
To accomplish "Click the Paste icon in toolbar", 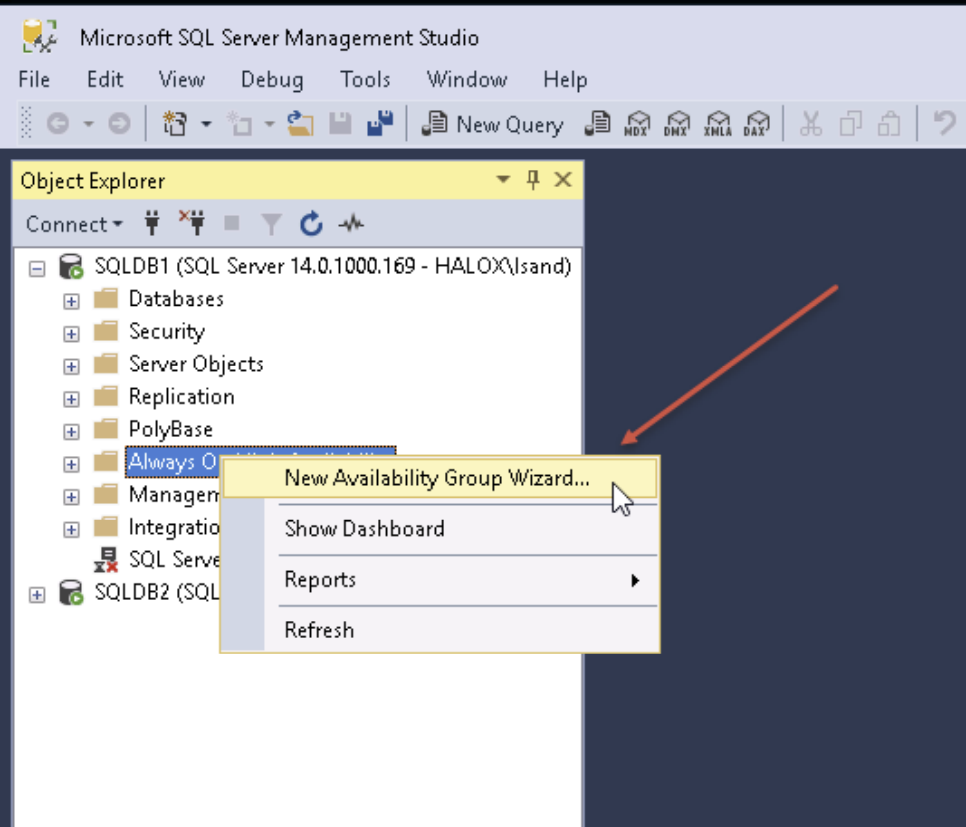I will [x=889, y=124].
